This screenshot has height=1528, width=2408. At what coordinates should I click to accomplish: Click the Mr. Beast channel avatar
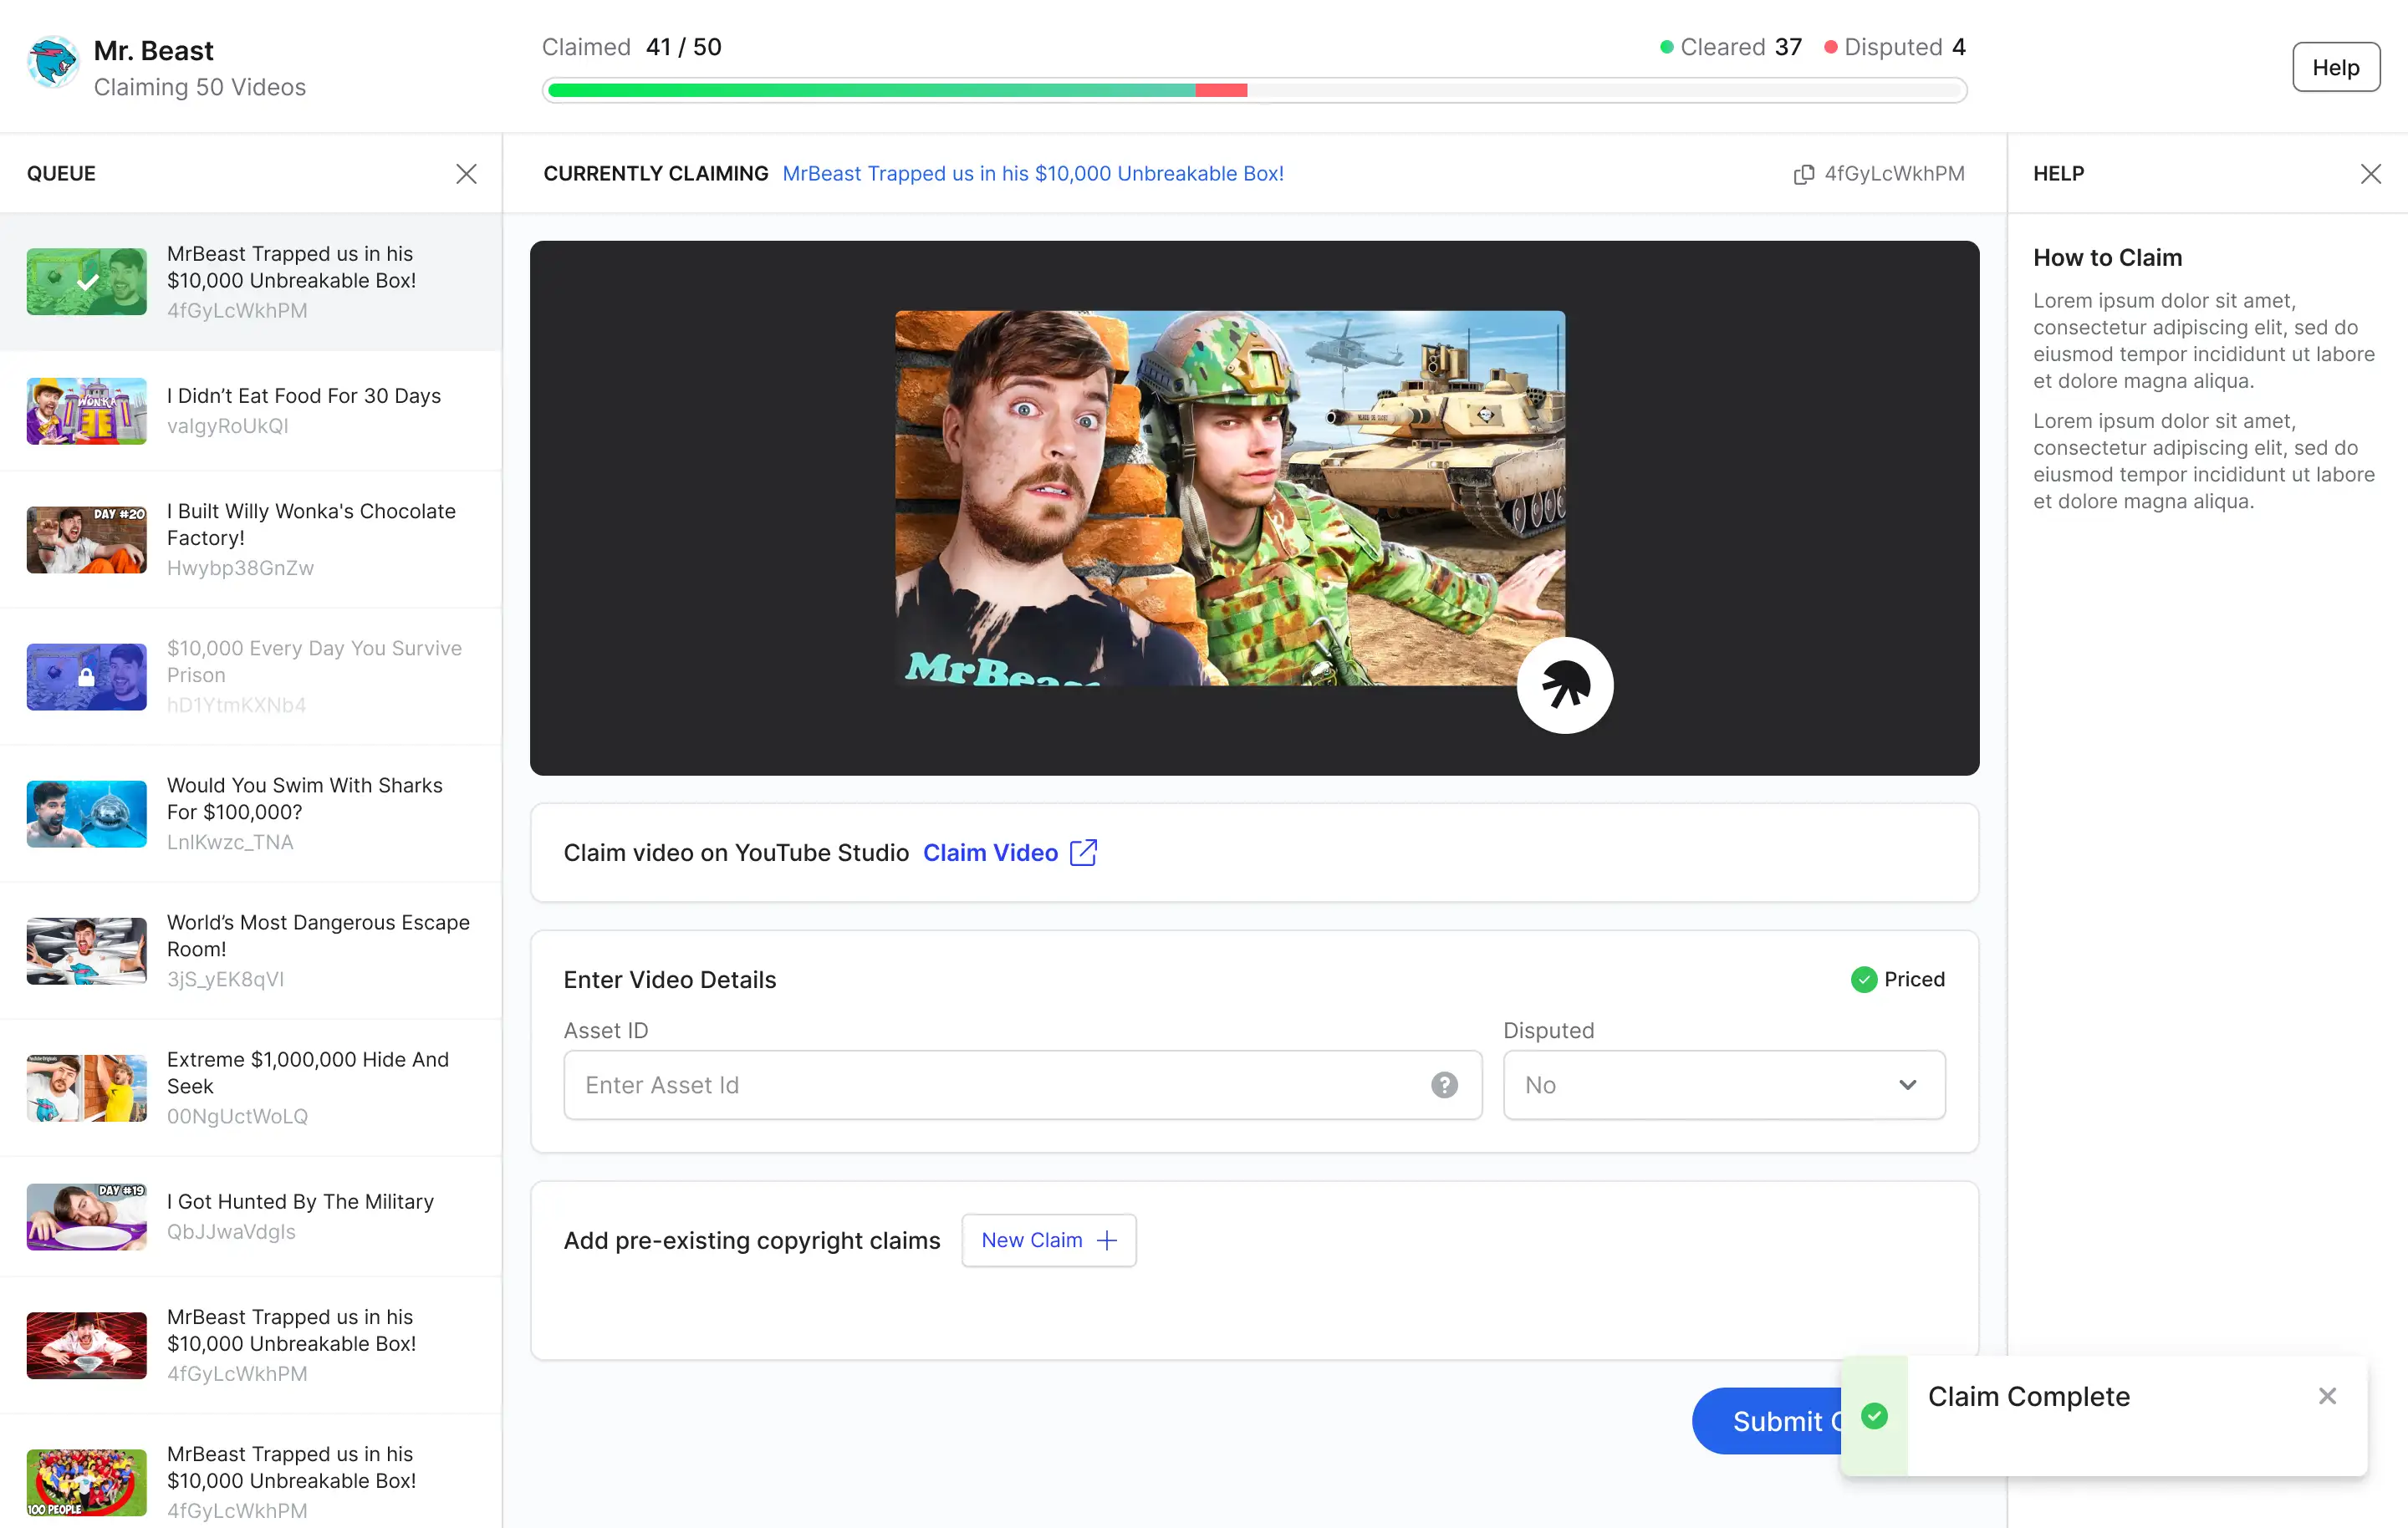click(53, 63)
